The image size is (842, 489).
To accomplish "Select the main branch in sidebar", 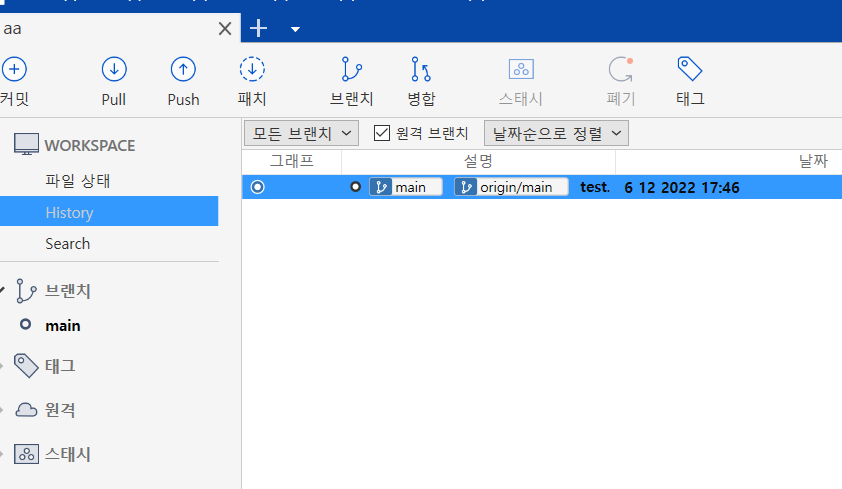I will (63, 326).
